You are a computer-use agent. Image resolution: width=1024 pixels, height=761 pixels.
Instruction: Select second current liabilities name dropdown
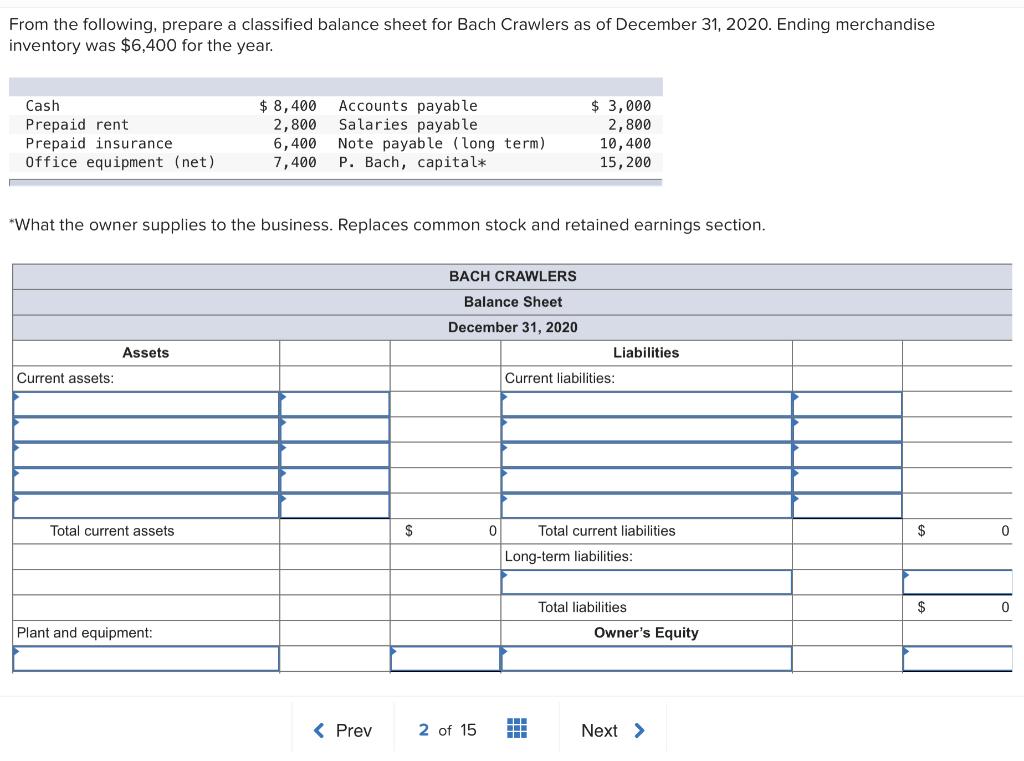pos(647,429)
